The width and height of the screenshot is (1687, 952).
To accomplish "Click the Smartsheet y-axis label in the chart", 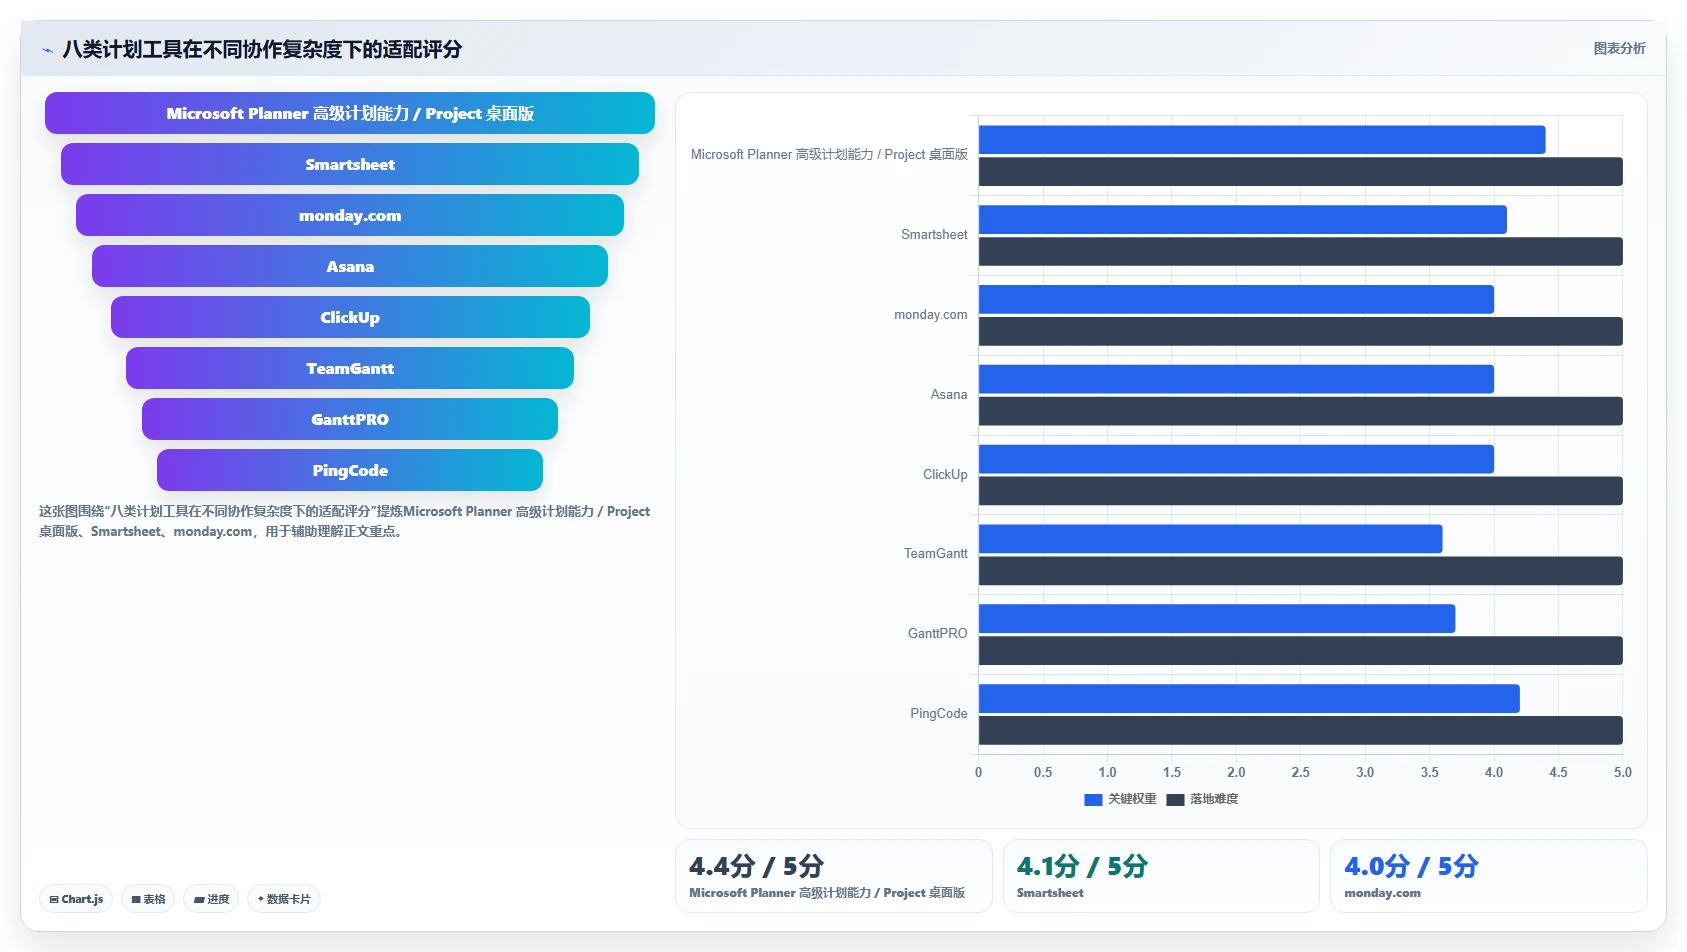I will point(934,235).
